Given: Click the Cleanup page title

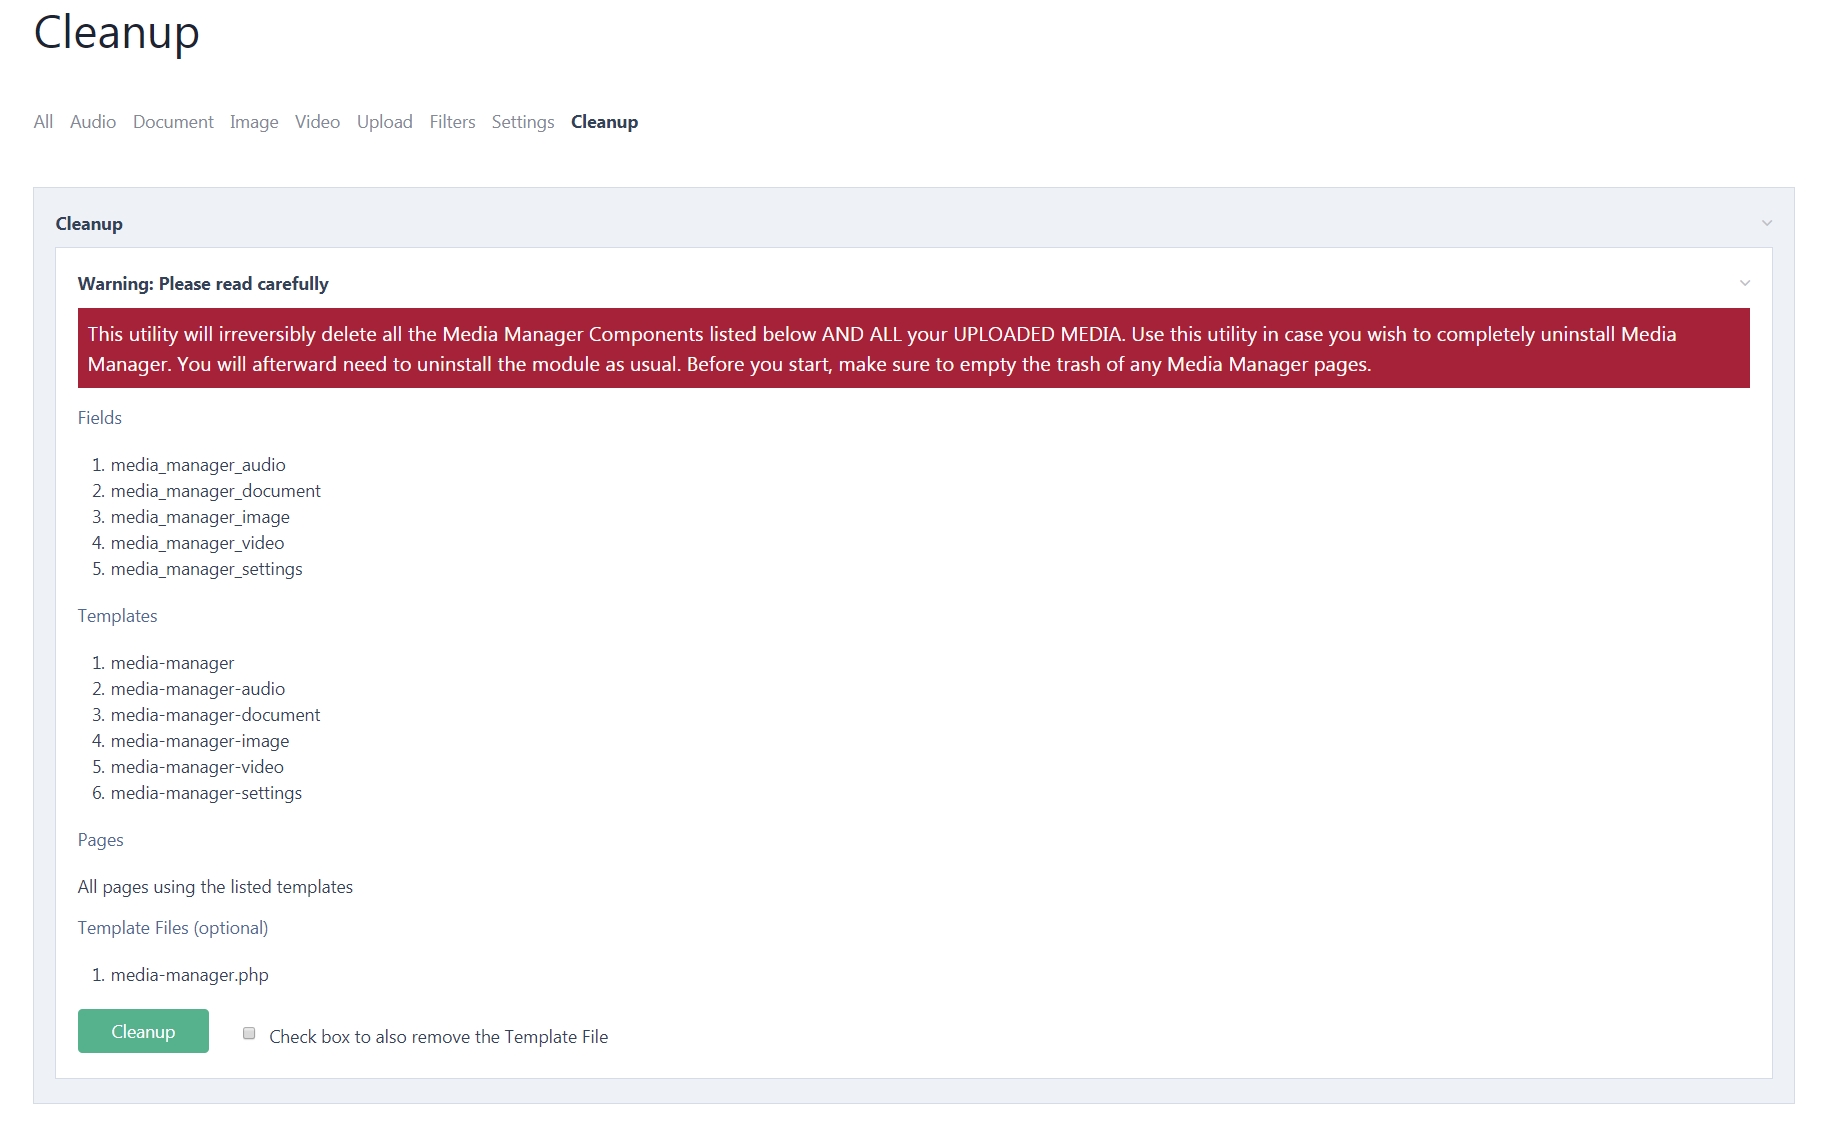Looking at the screenshot, I should (x=117, y=32).
